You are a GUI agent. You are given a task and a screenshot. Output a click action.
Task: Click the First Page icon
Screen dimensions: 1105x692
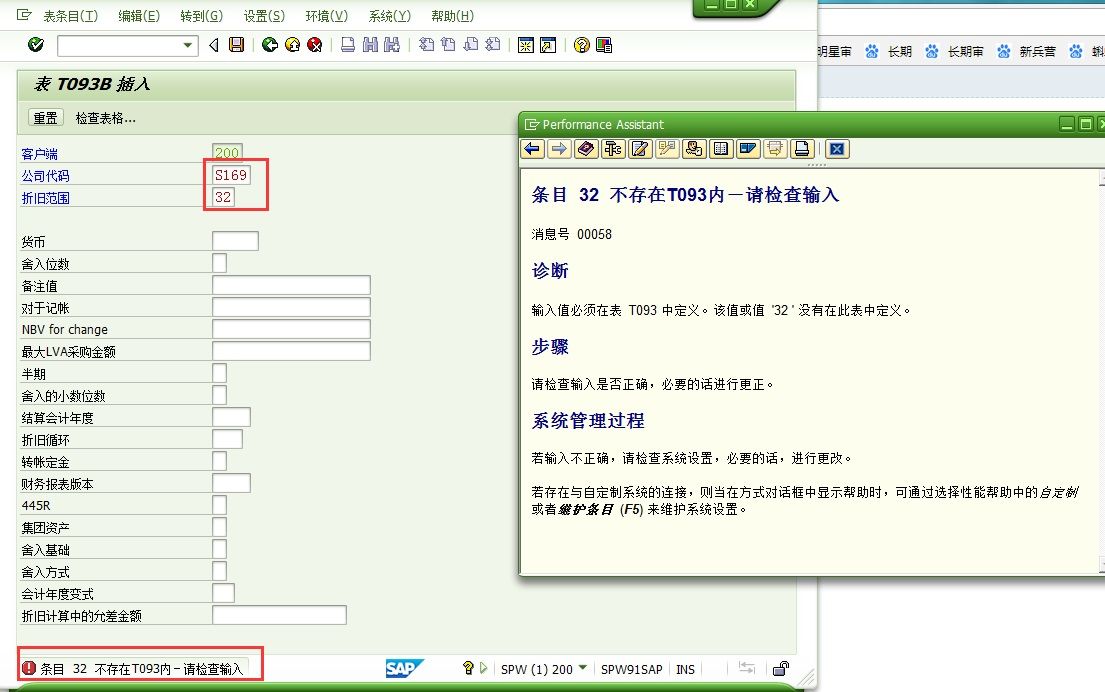coord(426,45)
